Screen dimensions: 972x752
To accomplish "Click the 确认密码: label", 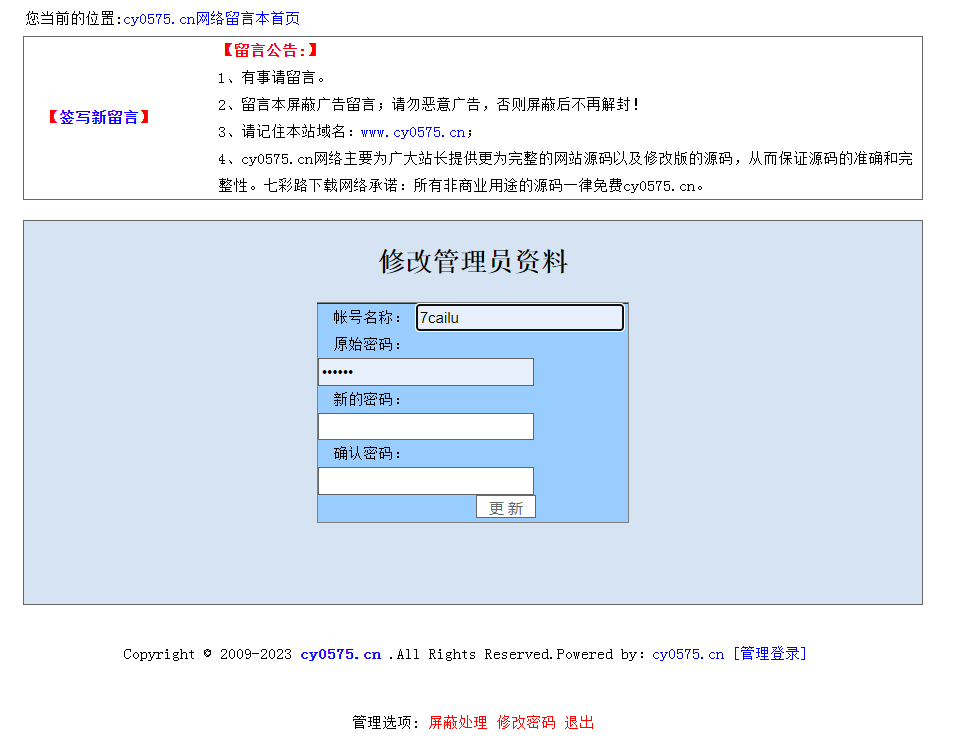I will 367,454.
